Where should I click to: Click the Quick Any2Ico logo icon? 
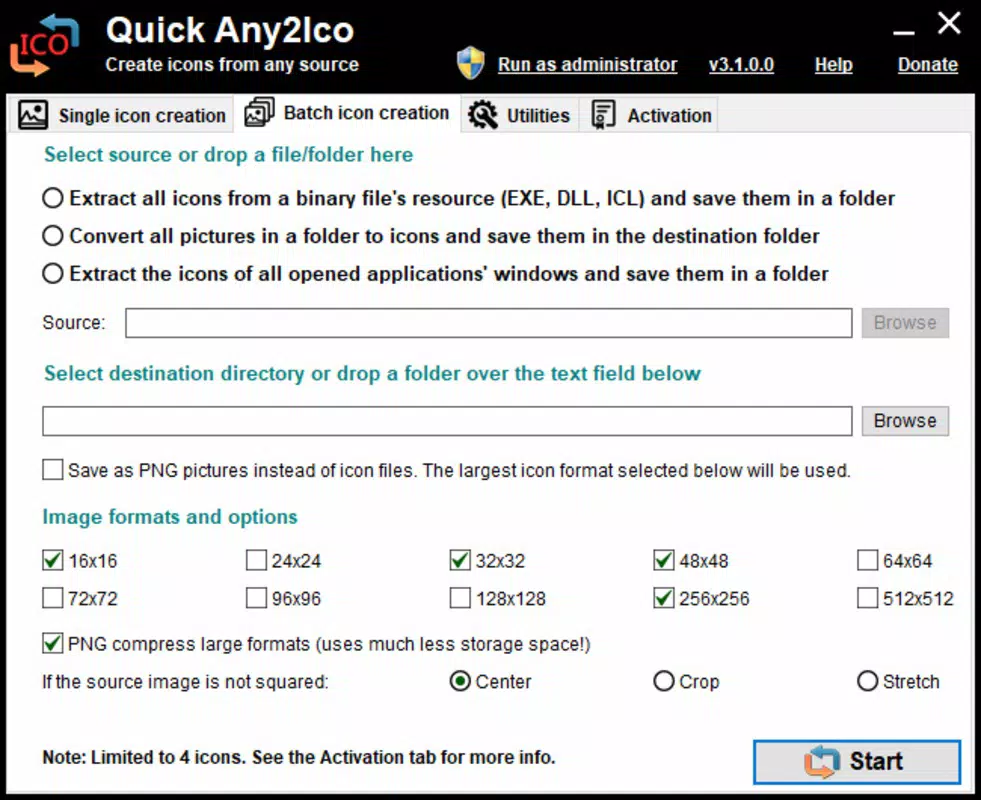(x=44, y=45)
